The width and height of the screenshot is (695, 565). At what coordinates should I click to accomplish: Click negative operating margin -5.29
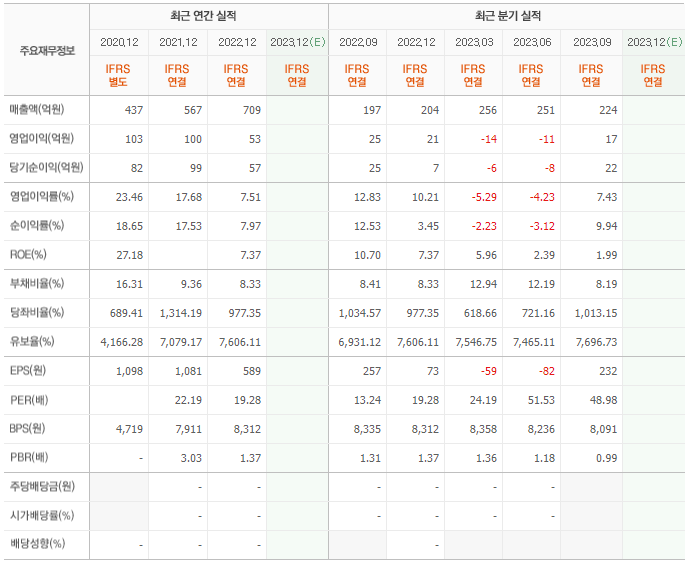(484, 197)
